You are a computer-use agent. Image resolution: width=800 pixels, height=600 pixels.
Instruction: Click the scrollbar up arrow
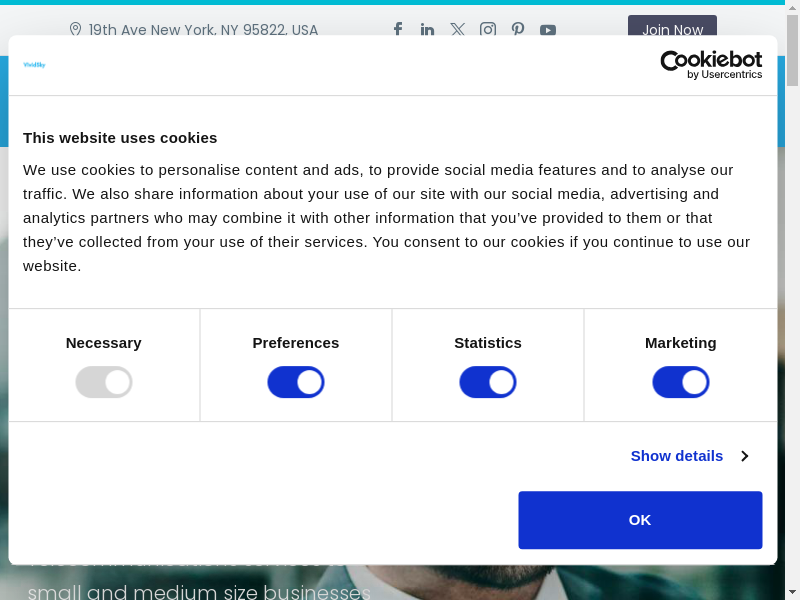tap(792, 6)
